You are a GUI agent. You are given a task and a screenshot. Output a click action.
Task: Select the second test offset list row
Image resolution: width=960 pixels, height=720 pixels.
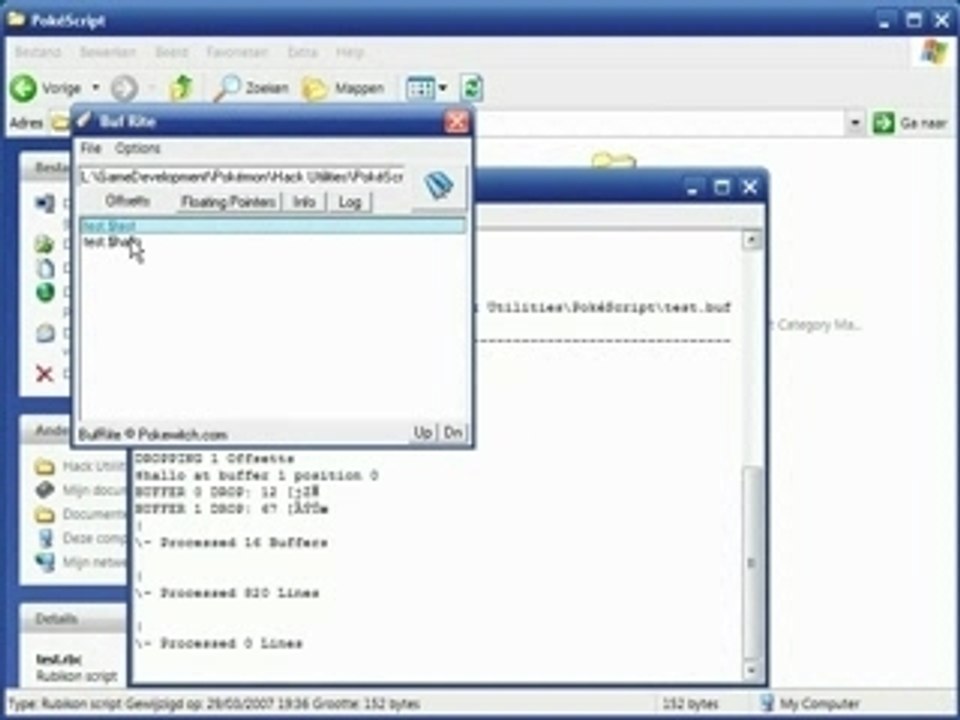click(273, 242)
